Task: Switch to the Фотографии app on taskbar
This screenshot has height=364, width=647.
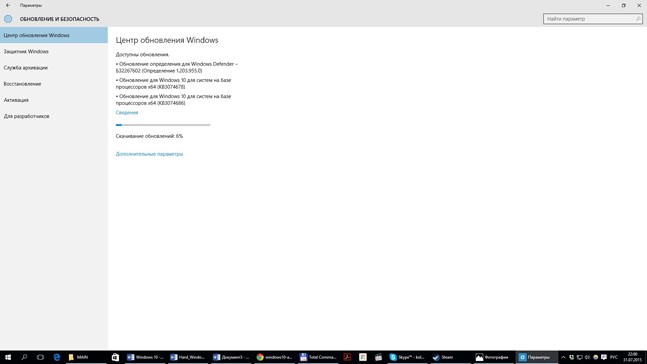Action: [x=493, y=357]
